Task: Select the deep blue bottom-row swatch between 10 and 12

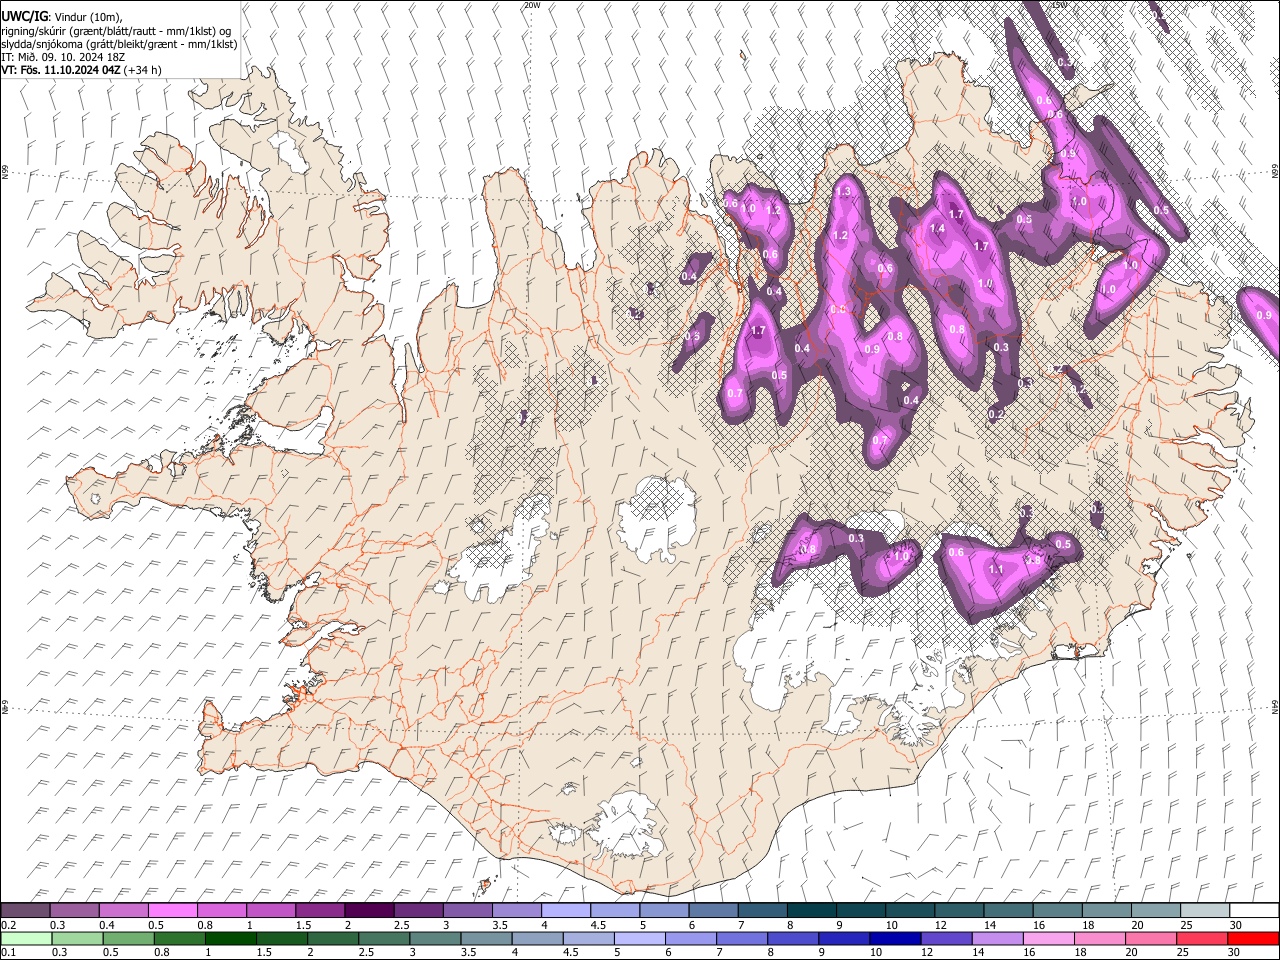Action: [895, 938]
